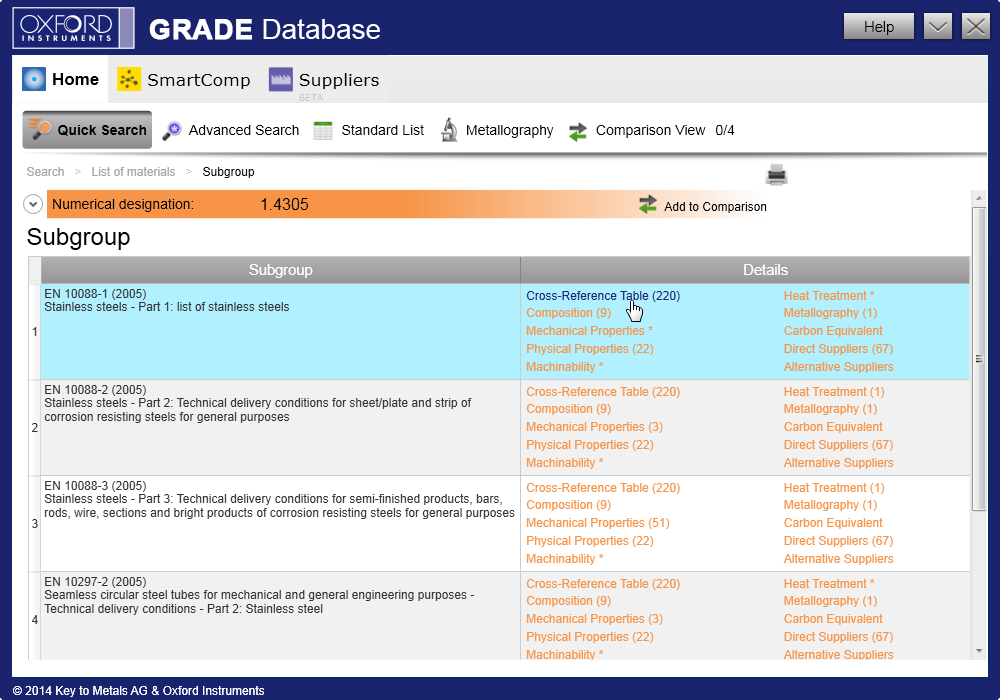Open Carbon Equivalent for EN 10088-3
Viewport: 1000px width, 700px height.
coord(833,523)
